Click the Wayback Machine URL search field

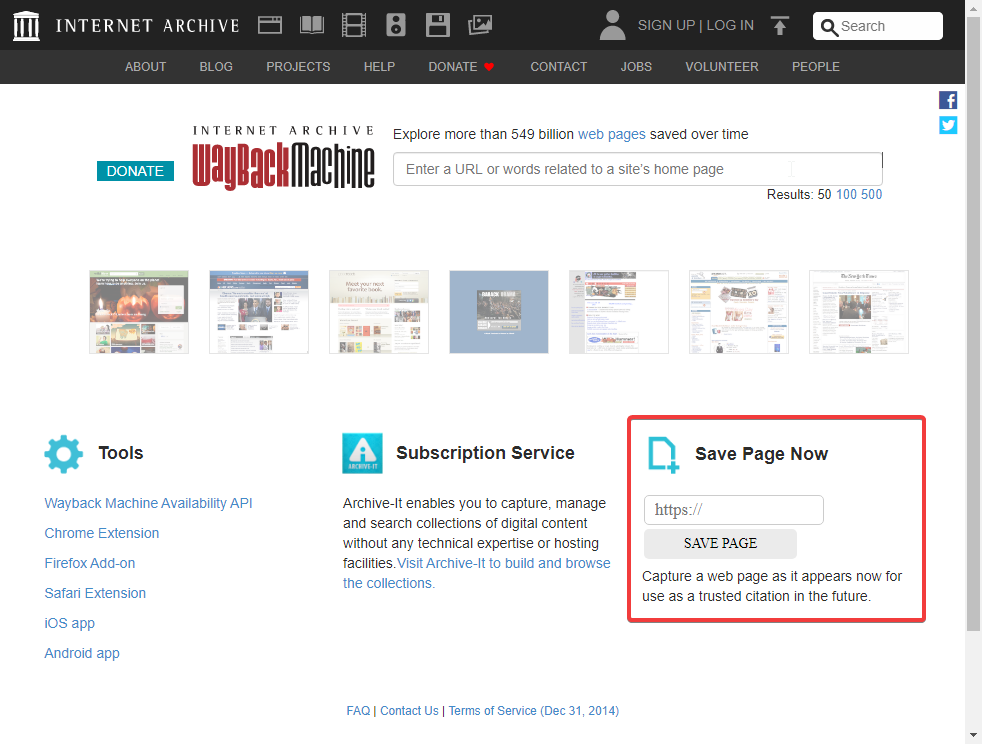tap(637, 169)
